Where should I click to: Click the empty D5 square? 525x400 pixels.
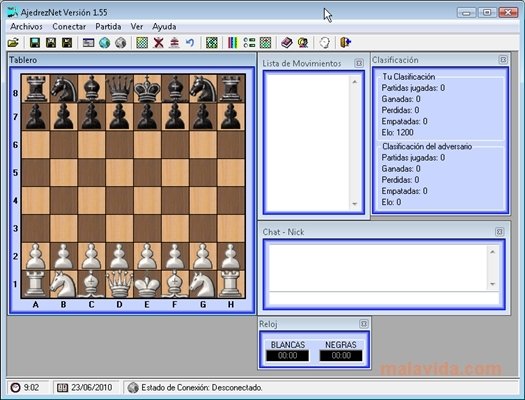click(119, 173)
